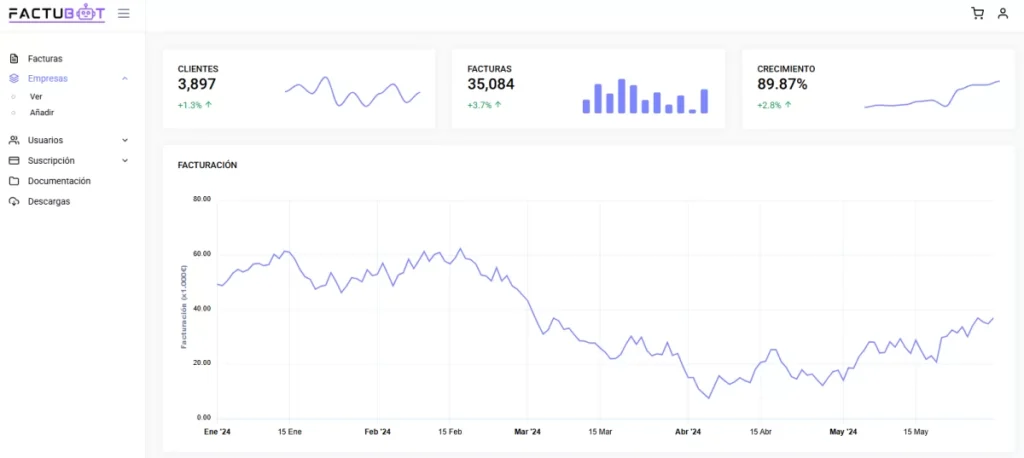Screen dimensions: 1024x458
Task: Click the Facturas document icon
Action: click(14, 59)
